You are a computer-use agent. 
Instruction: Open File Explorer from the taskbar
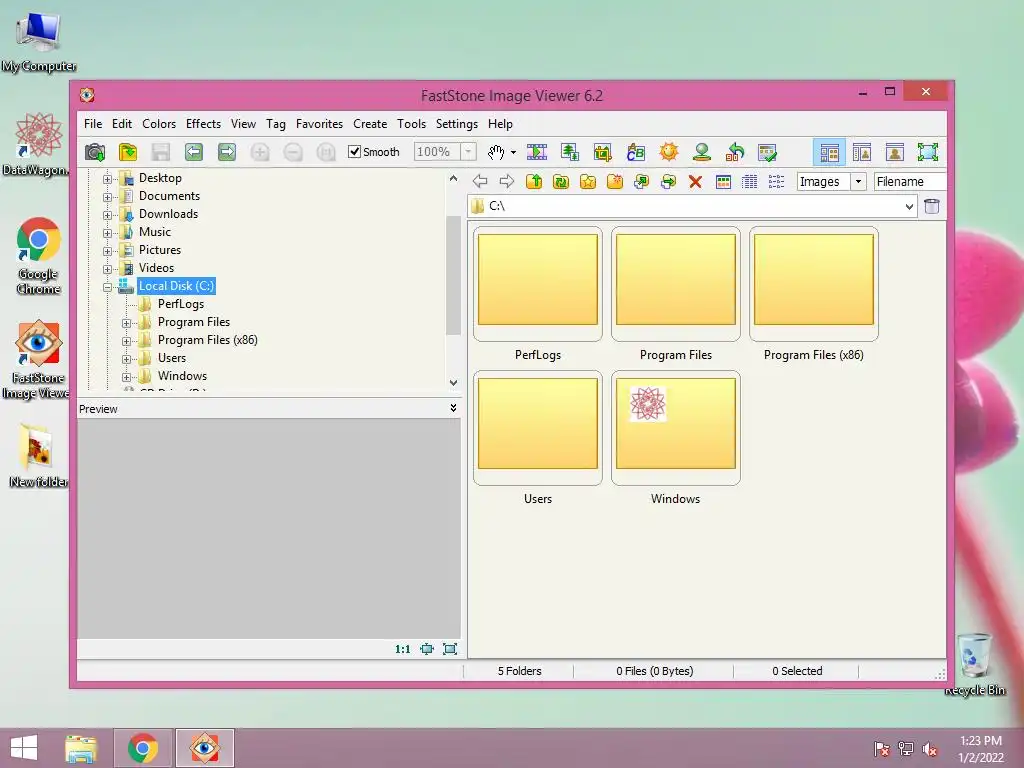pyautogui.click(x=81, y=748)
